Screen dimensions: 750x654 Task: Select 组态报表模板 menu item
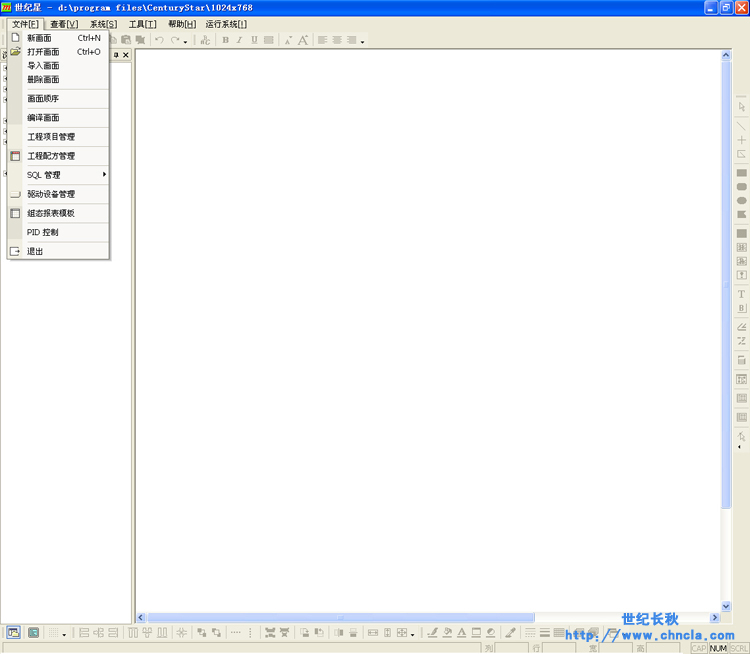click(x=58, y=213)
